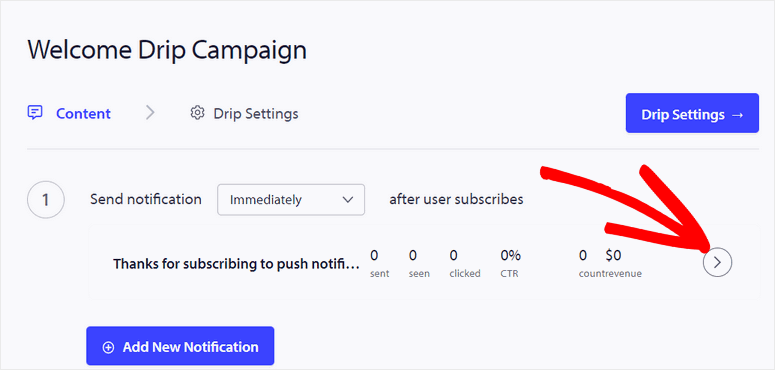Expand notification with the circled chevron

717,262
